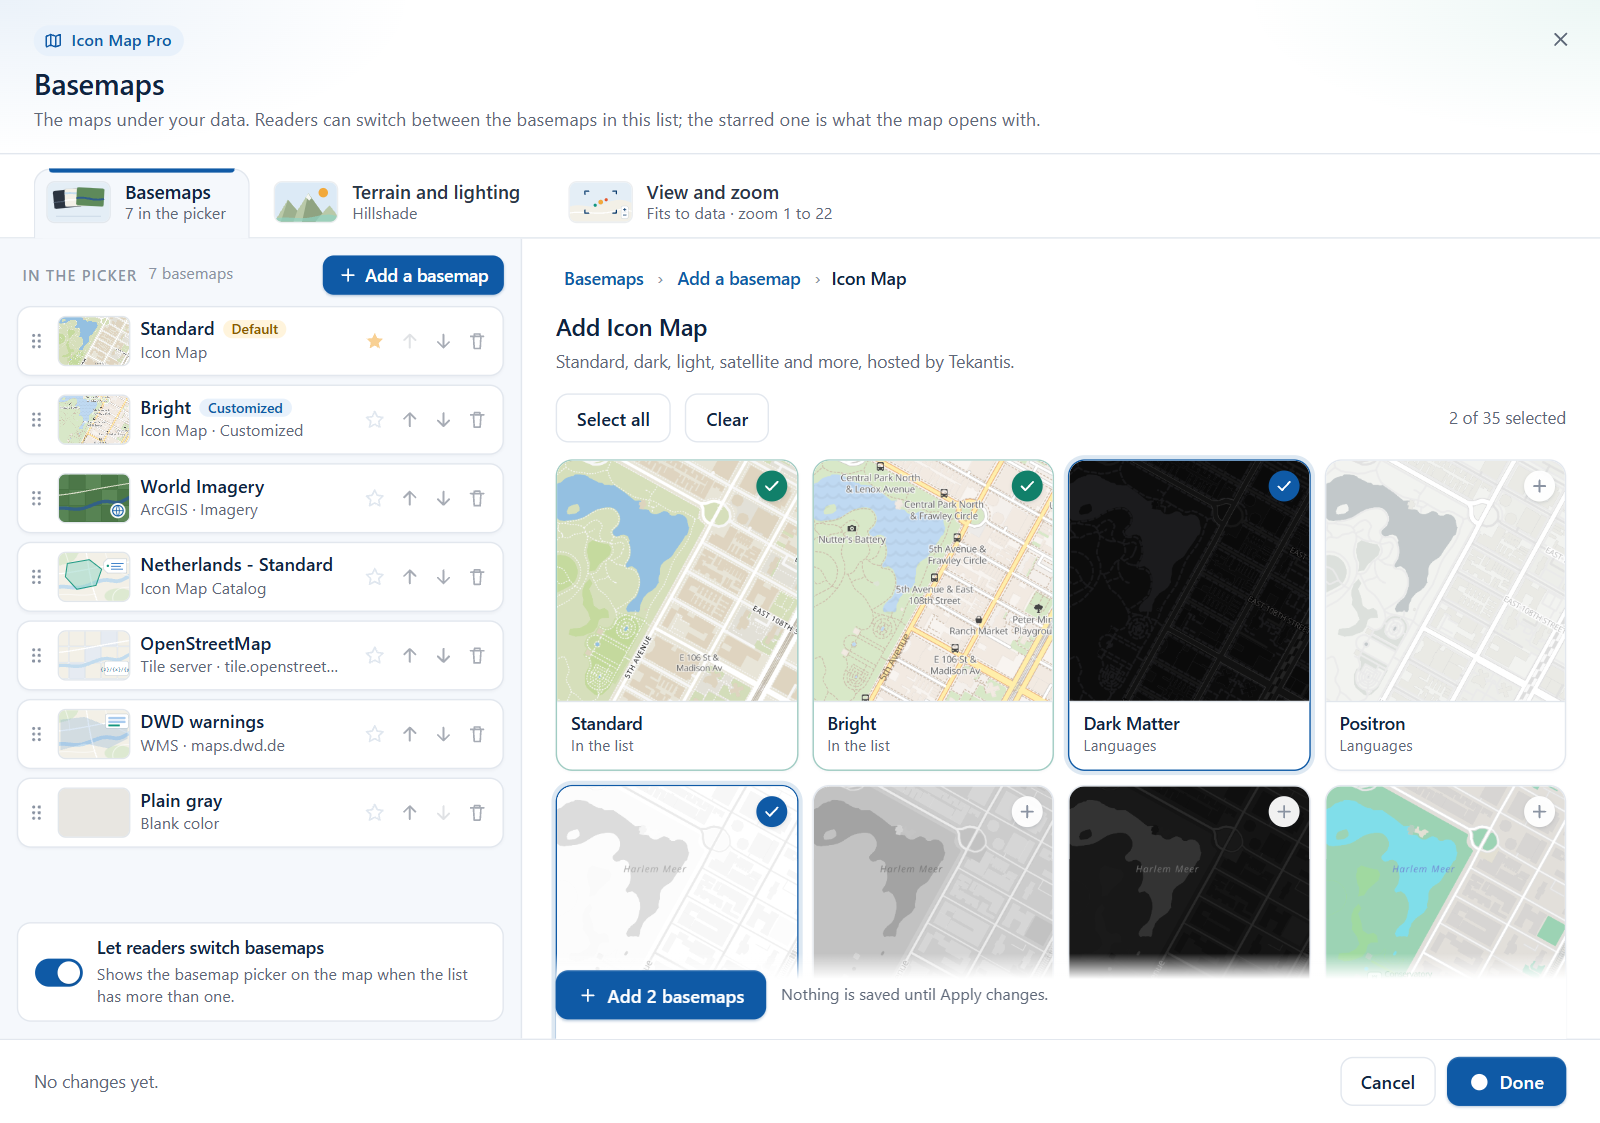Viewport: 1600px width, 1123px height.
Task: Go back to Add a basemap breadcrumb
Action: [x=739, y=279]
